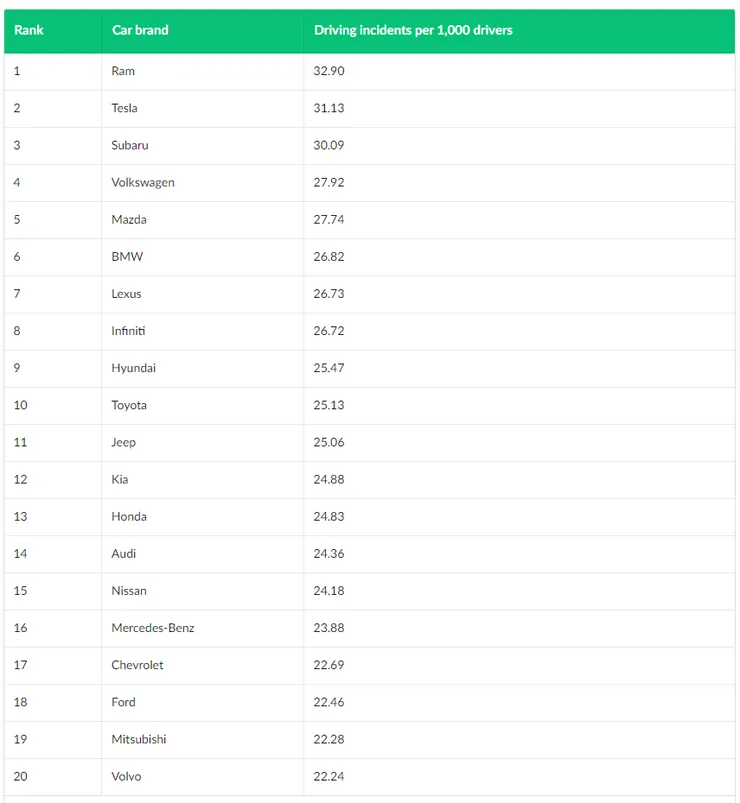This screenshot has height=803, width=740.
Task: Select the Volvo rank number 20
Action: [20, 776]
